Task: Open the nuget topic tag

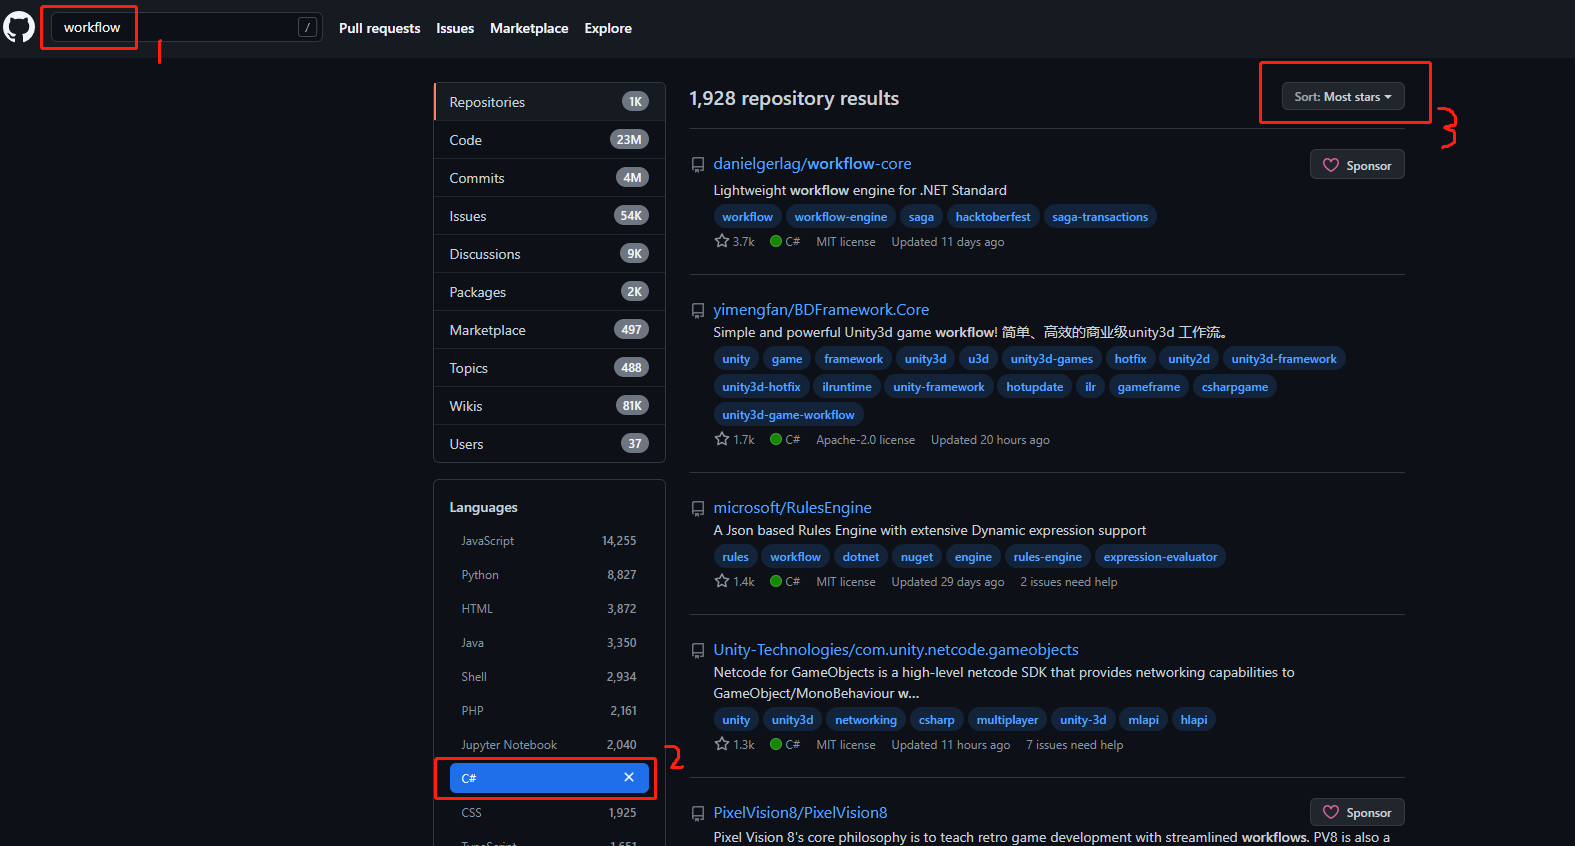Action: tap(916, 557)
